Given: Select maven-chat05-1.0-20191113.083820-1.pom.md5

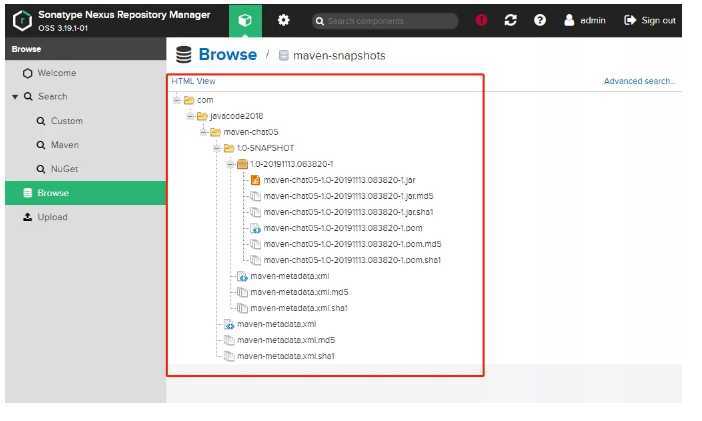Looking at the screenshot, I should [352, 244].
